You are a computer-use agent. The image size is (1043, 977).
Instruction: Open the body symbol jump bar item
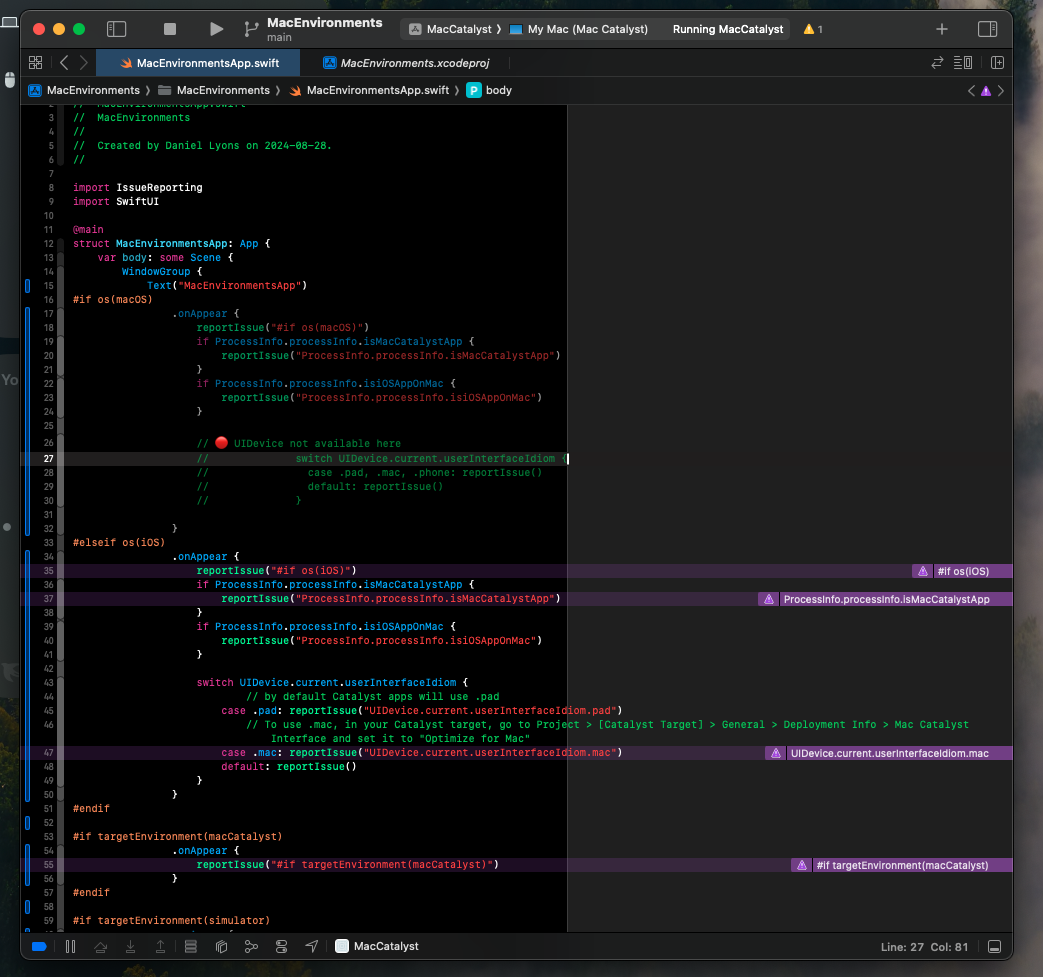(489, 90)
